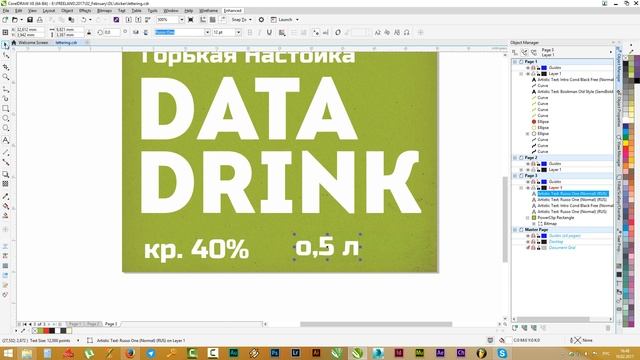640x360 pixels.
Task: Click the Save icon in standard toolbar
Action: click(30, 20)
